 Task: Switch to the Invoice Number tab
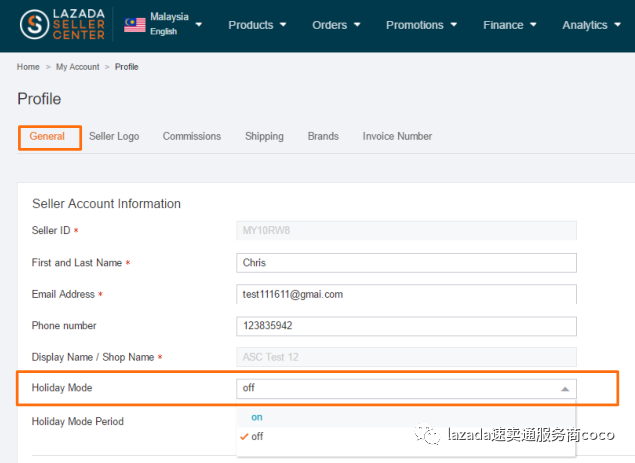397,137
